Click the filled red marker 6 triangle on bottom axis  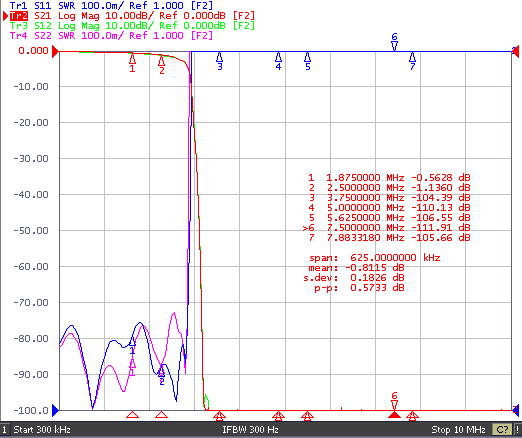(394, 415)
